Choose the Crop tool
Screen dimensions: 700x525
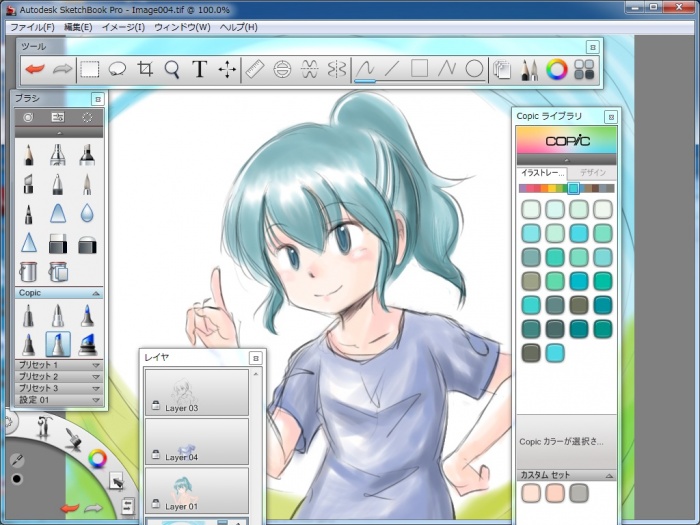[x=145, y=70]
